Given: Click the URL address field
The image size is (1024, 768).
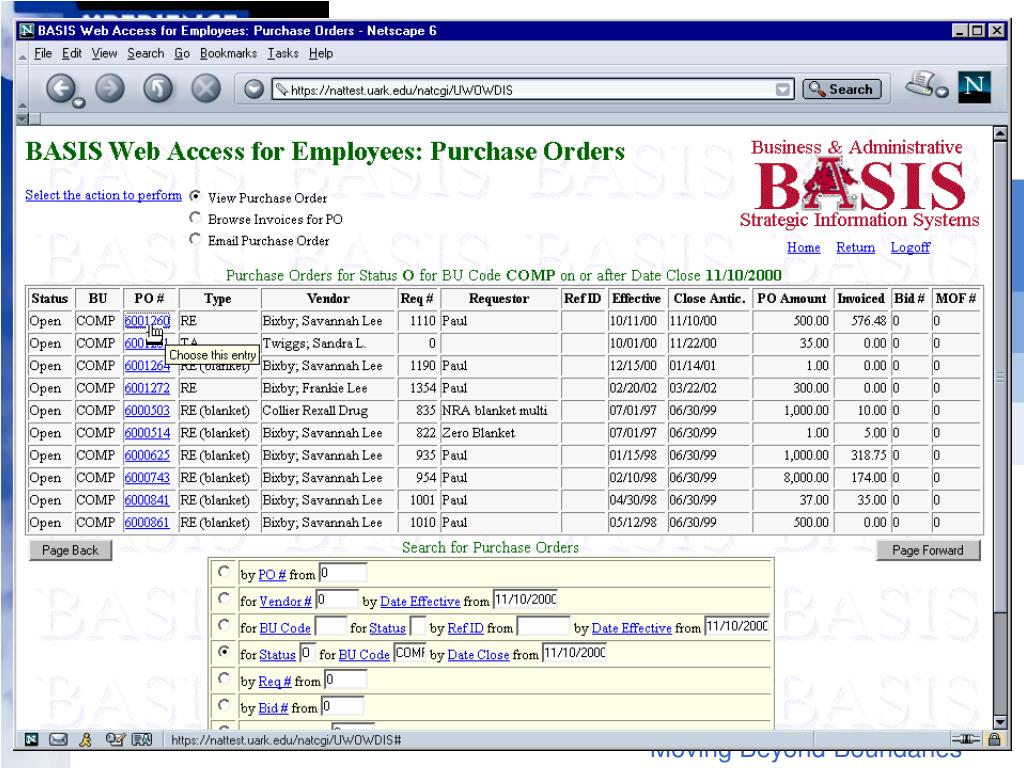Looking at the screenshot, I should click(532, 89).
